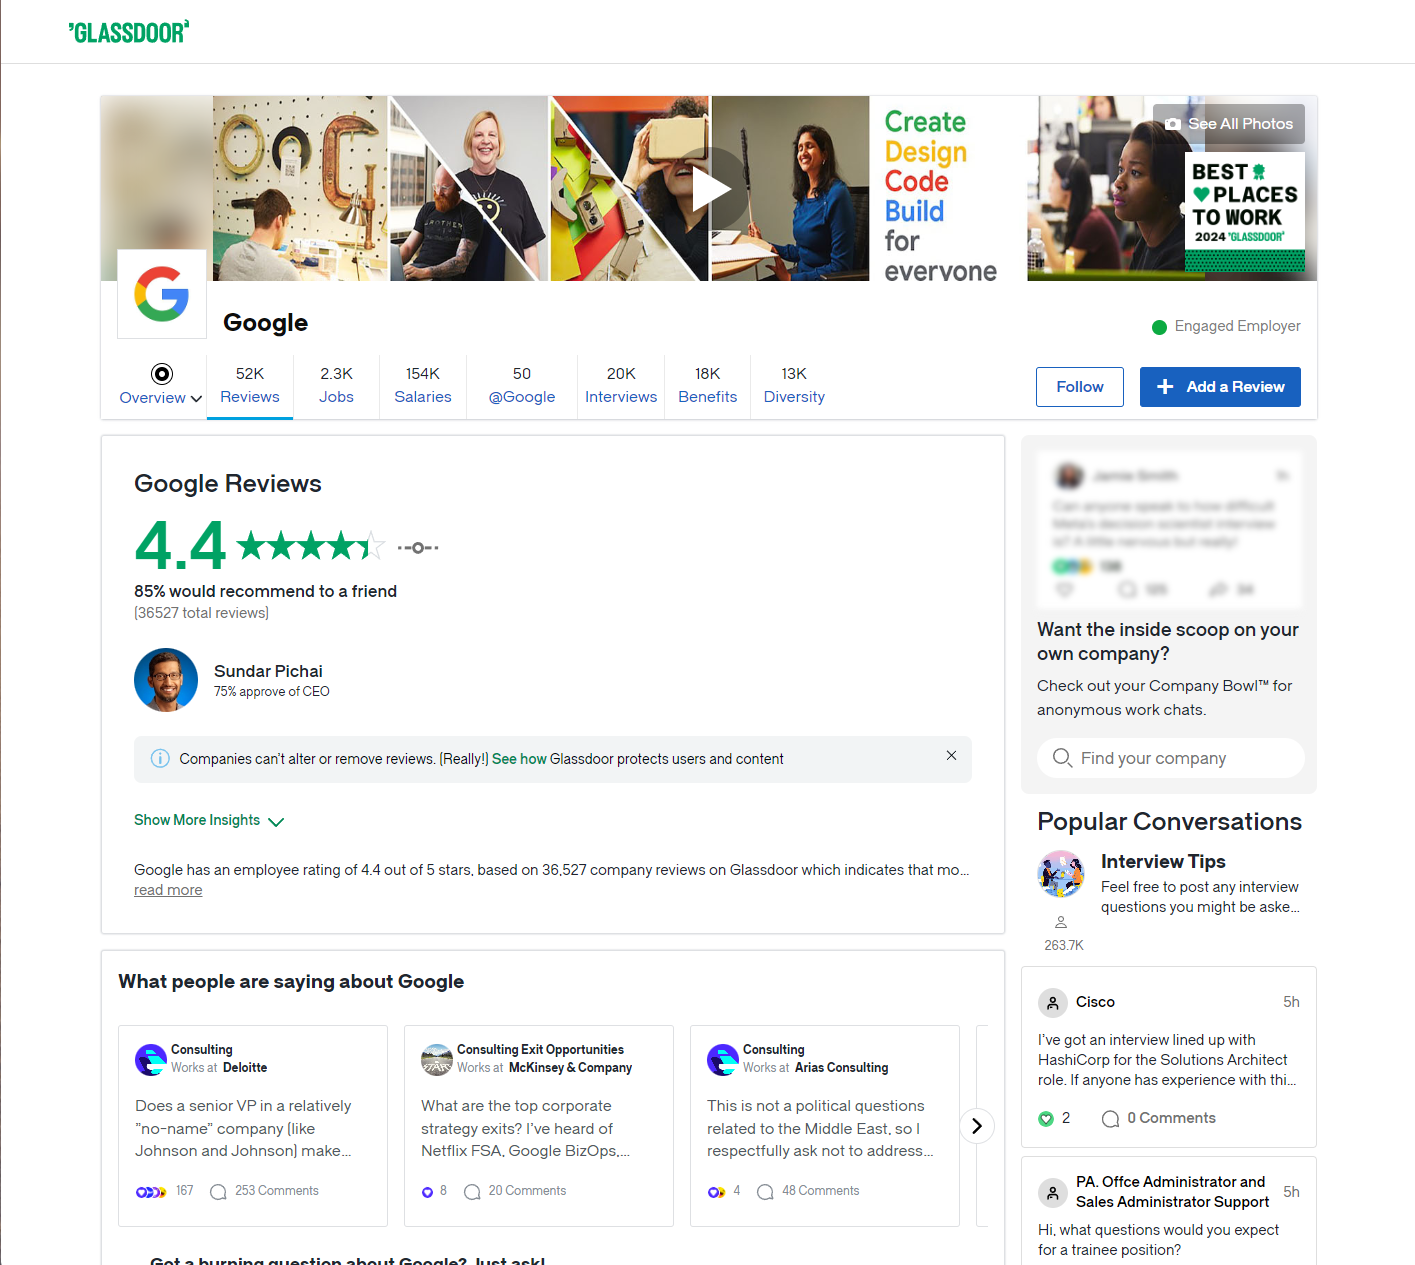1415x1265 pixels.
Task: Click the Find your company field
Action: click(x=1171, y=758)
